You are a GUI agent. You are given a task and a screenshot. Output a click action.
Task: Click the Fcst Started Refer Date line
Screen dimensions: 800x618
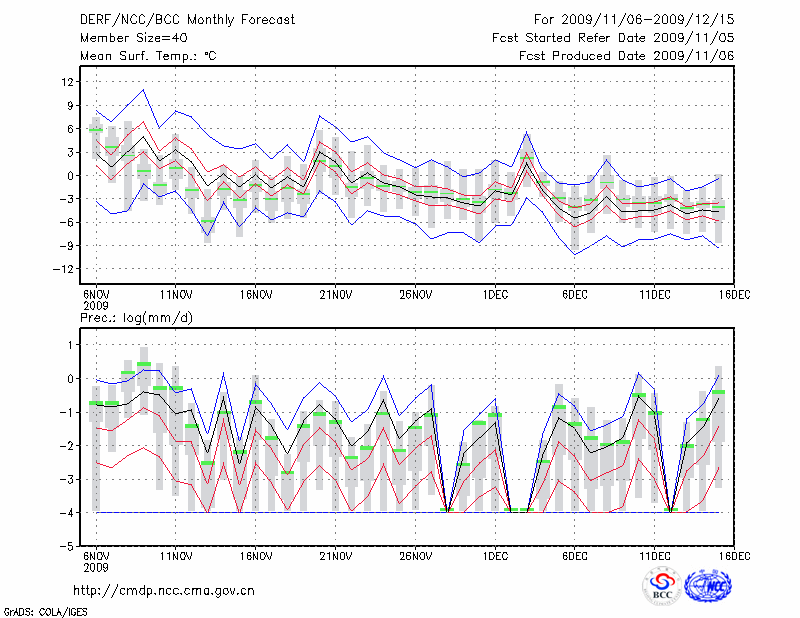point(613,38)
